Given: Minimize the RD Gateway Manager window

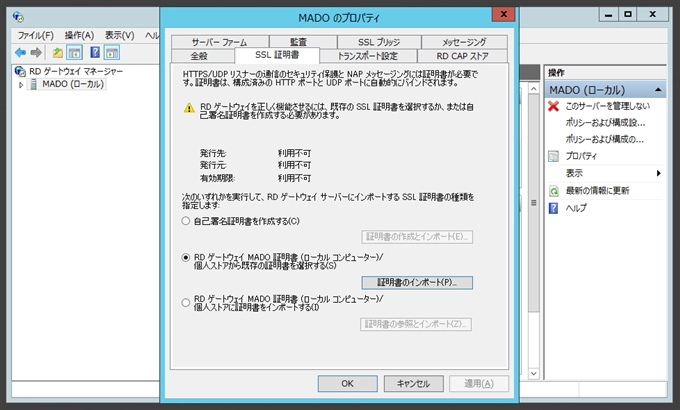Looking at the screenshot, I should click(608, 14).
